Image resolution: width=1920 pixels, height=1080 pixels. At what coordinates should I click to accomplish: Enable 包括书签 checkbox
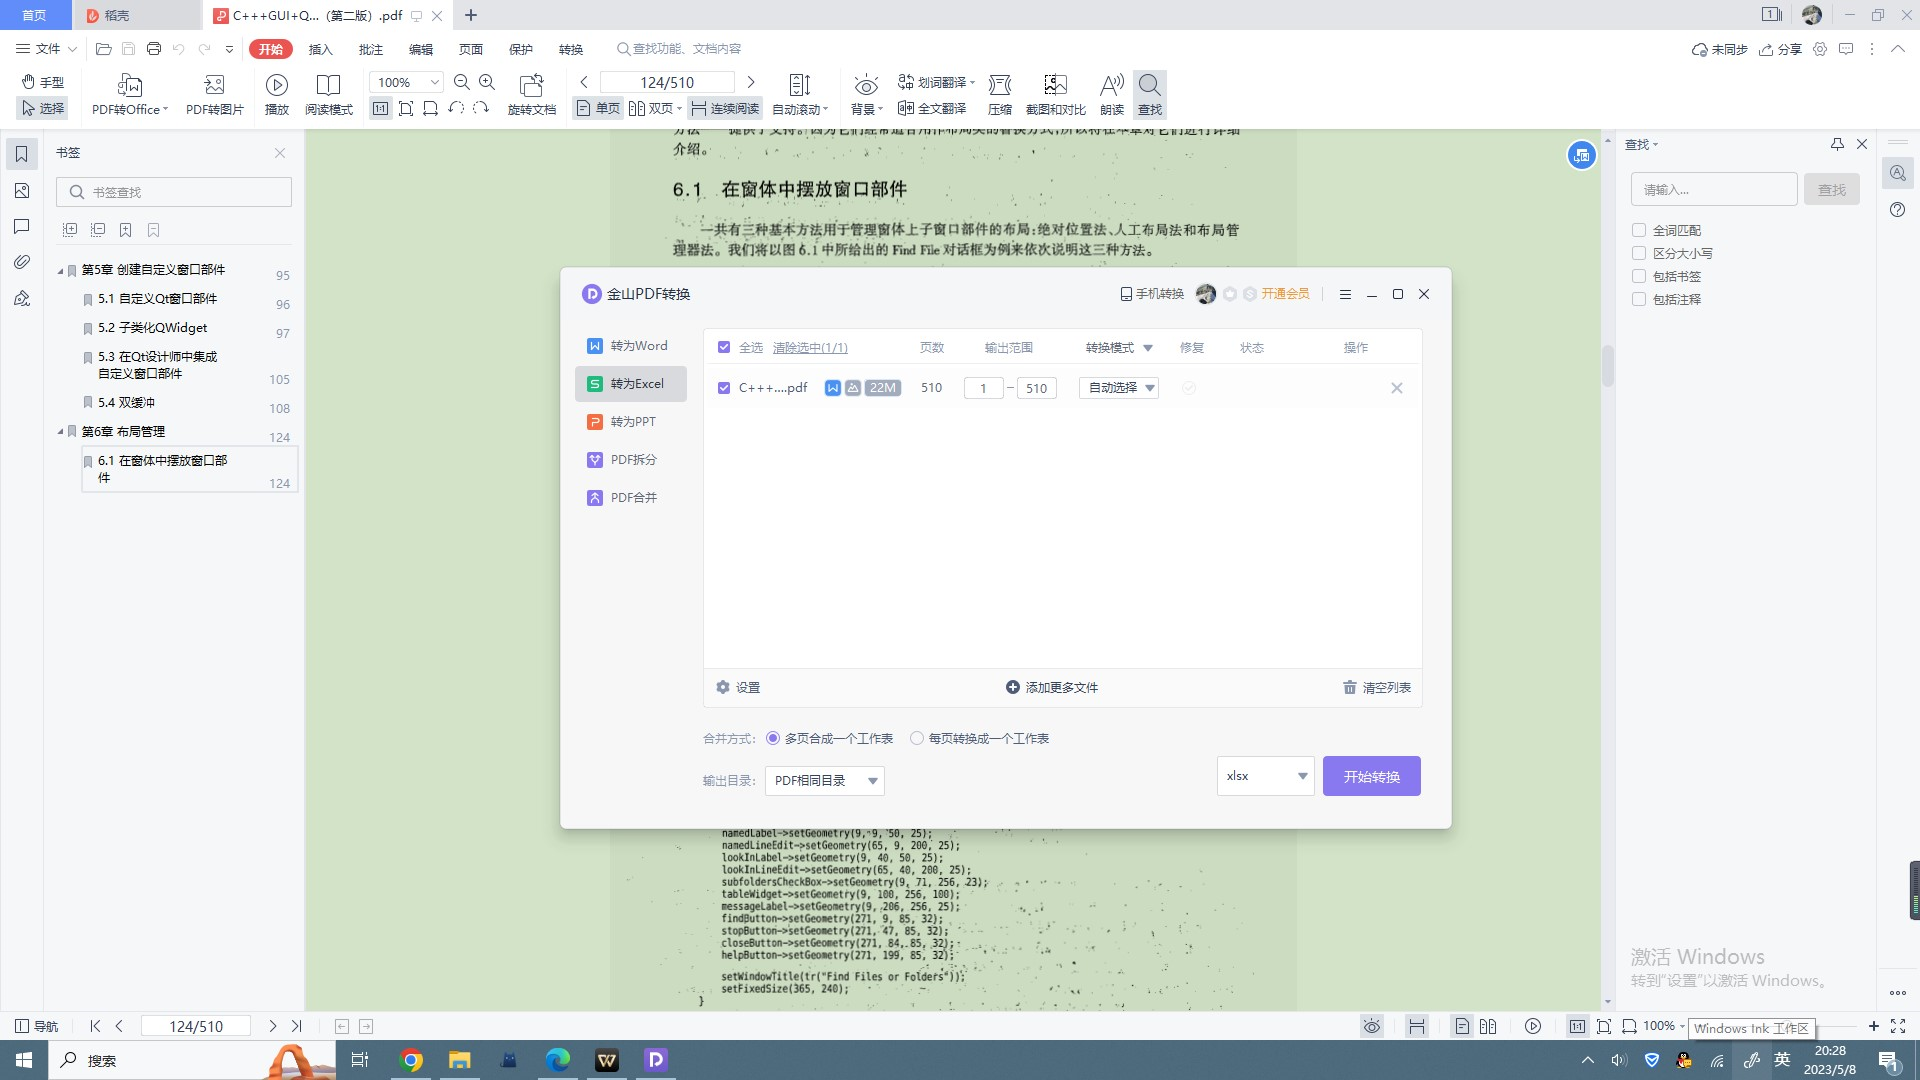[1639, 276]
